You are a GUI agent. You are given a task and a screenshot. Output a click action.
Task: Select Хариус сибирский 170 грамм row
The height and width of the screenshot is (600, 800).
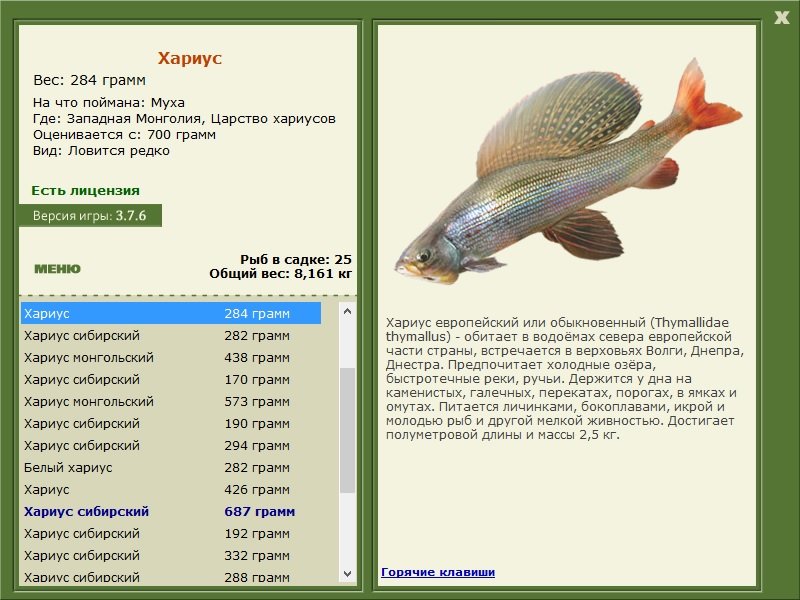tap(171, 379)
